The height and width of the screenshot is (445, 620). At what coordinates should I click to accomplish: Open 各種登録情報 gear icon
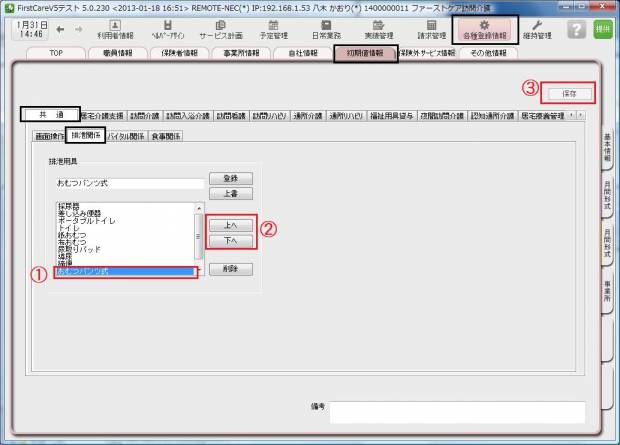click(x=485, y=29)
